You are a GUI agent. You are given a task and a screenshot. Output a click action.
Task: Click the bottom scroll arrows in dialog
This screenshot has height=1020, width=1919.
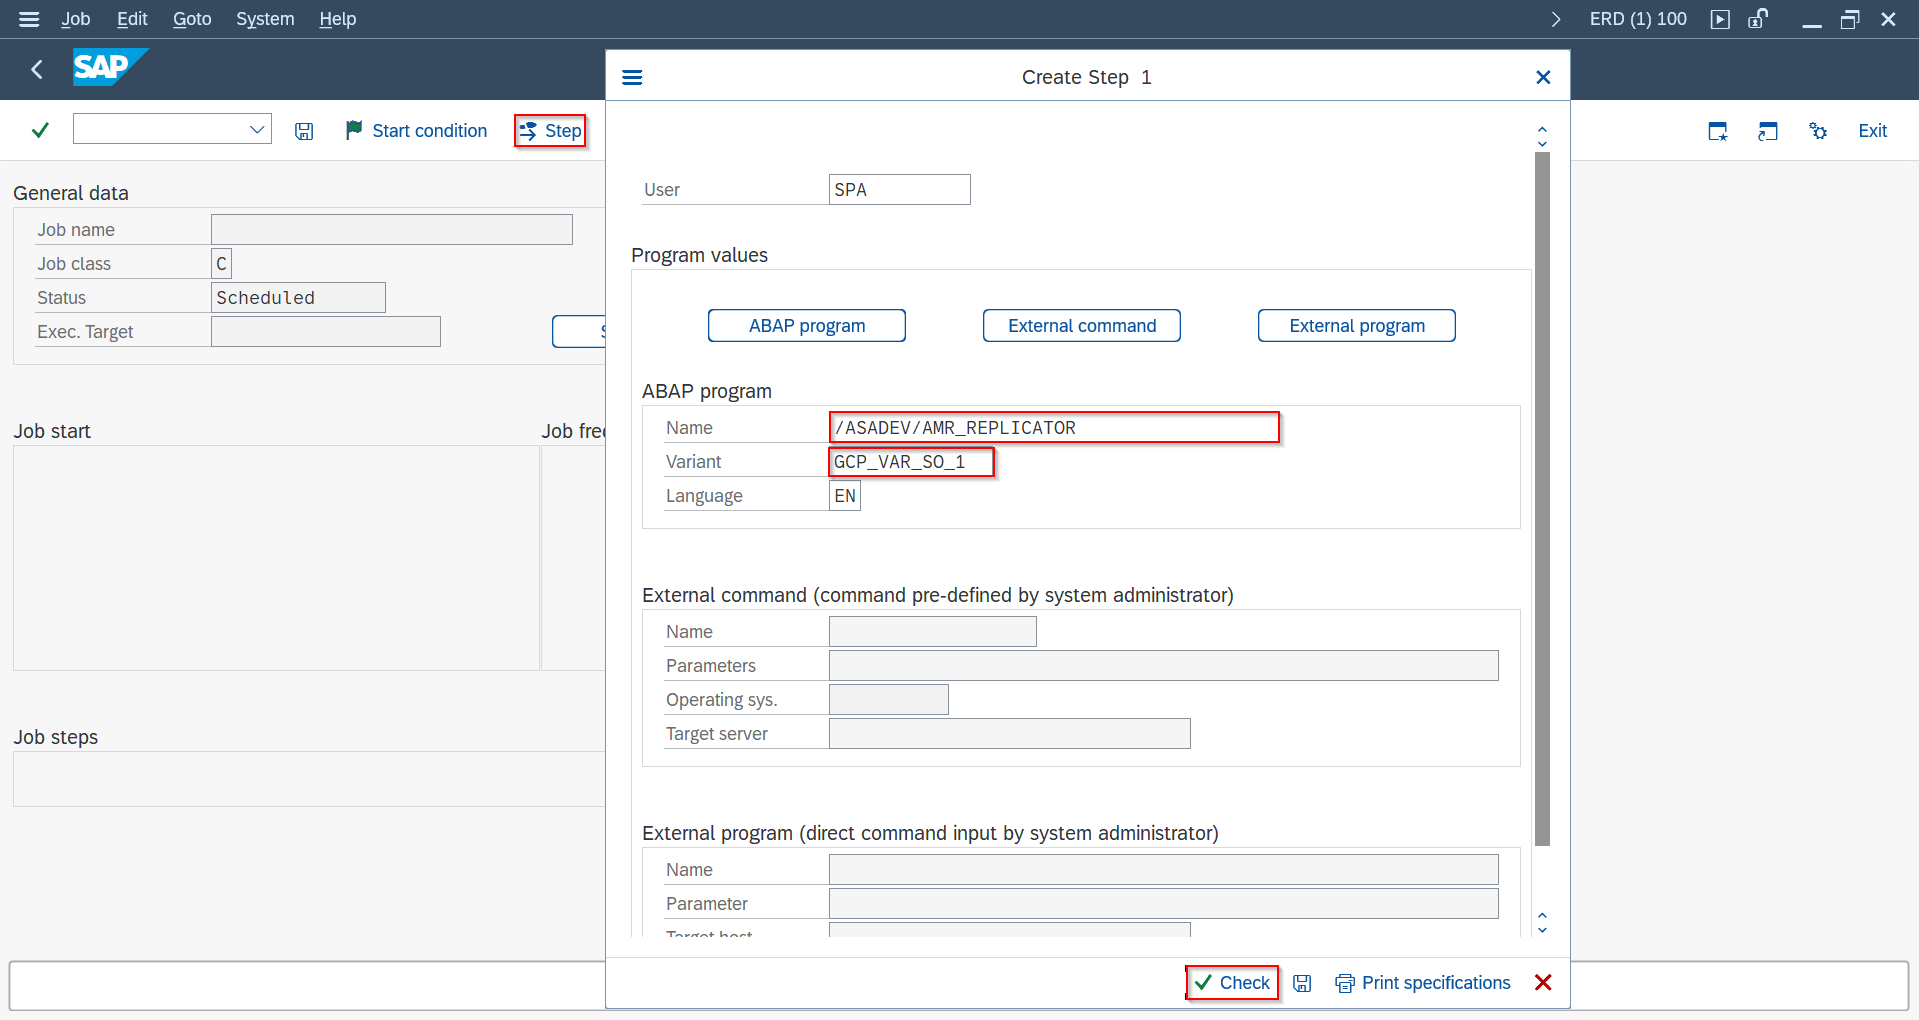tap(1542, 922)
